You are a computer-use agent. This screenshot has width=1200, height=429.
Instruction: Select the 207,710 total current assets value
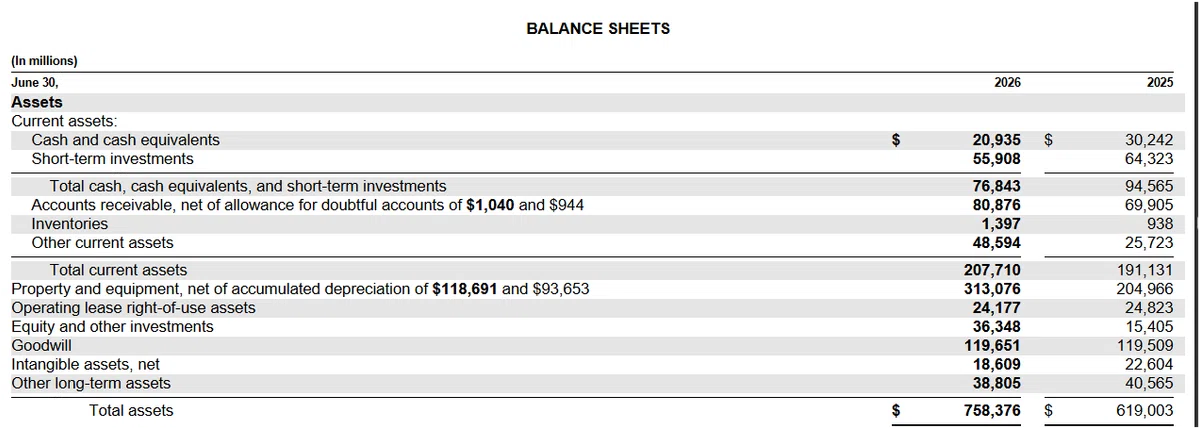[x=992, y=270]
